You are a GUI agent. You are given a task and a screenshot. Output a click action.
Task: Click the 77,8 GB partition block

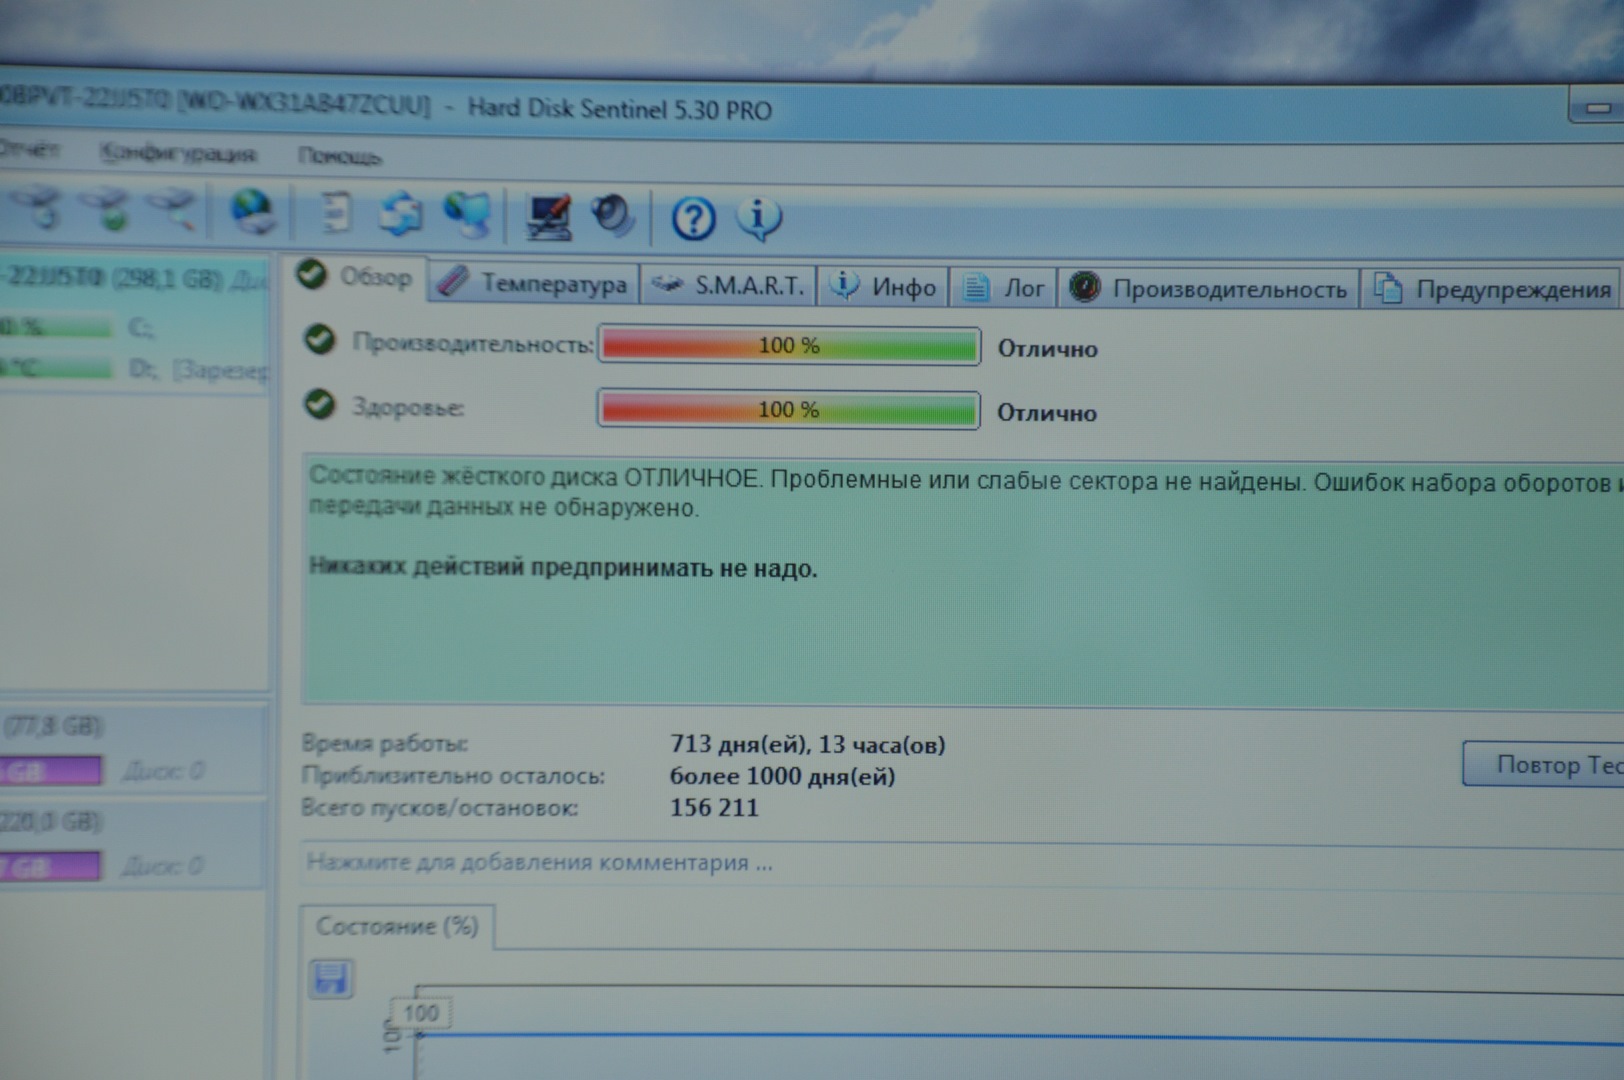pos(133,749)
